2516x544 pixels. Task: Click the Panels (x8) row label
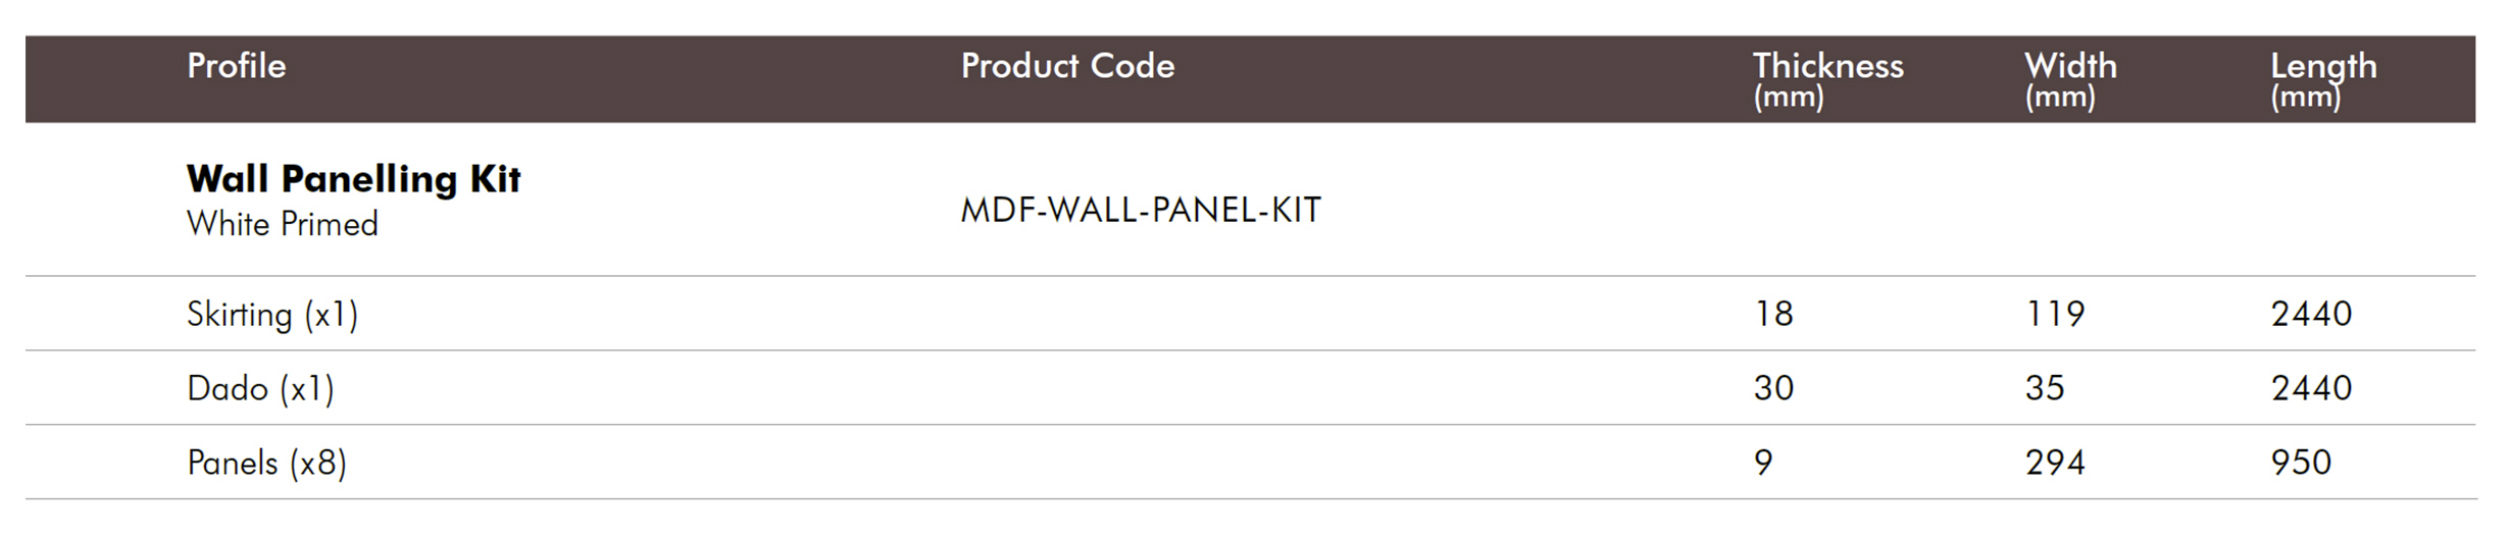266,463
